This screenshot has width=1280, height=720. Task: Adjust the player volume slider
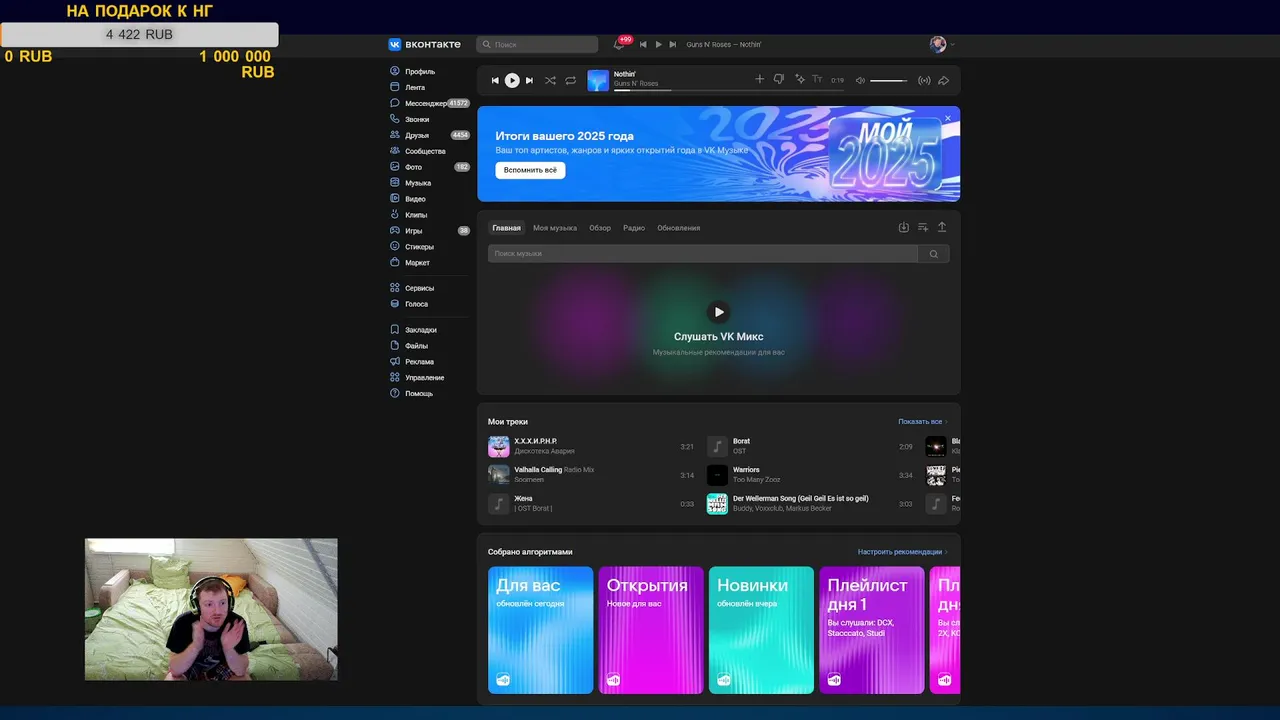coord(889,80)
